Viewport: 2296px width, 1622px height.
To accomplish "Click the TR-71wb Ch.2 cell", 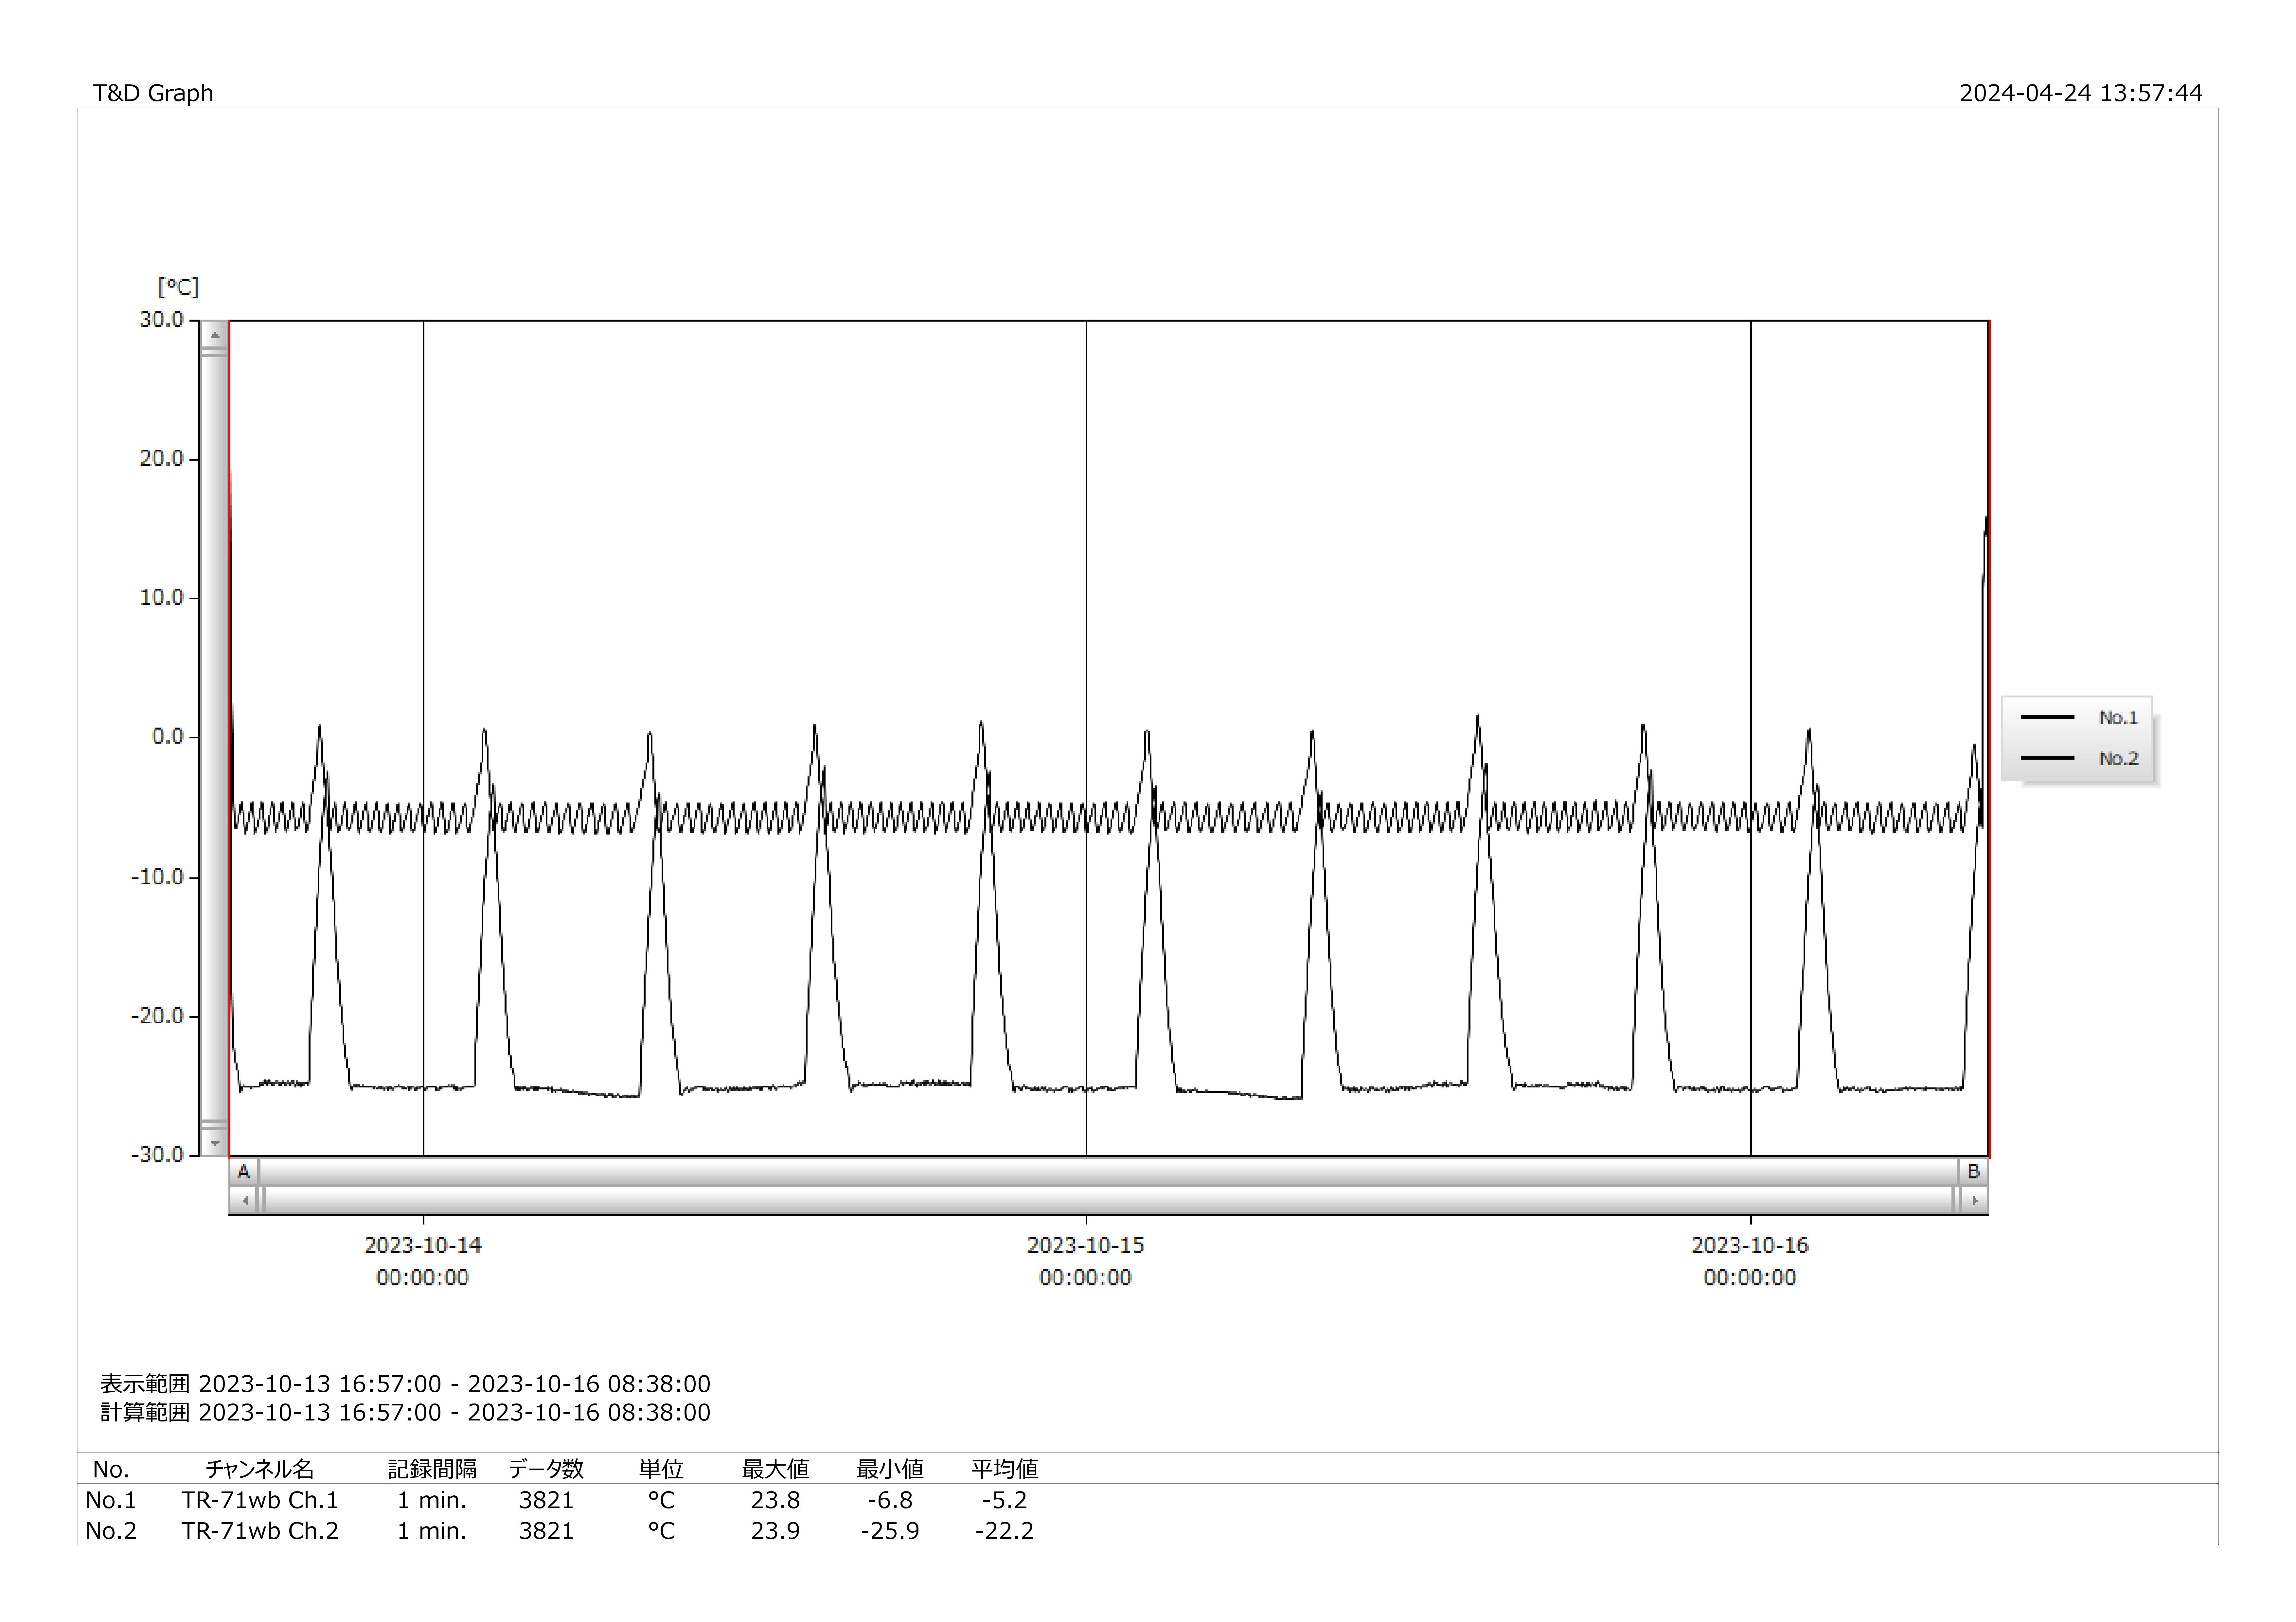I will [260, 1531].
